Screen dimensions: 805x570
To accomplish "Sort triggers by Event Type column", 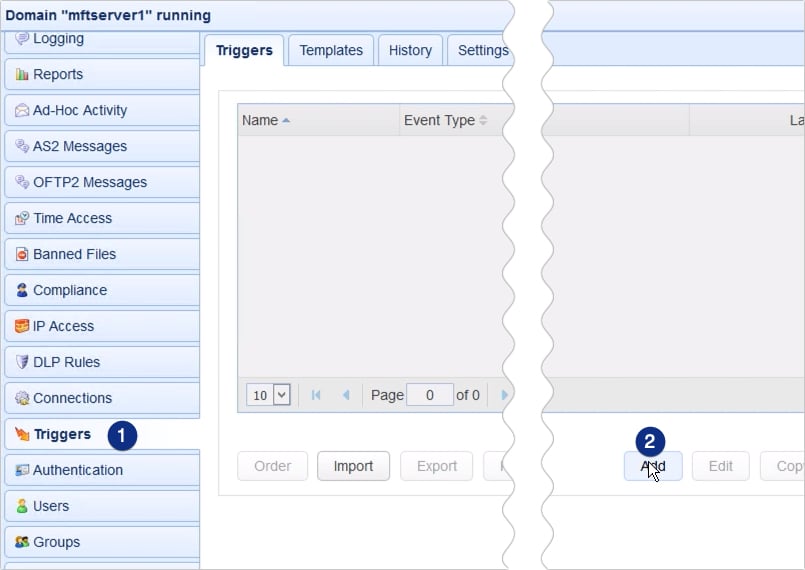I will 444,120.
